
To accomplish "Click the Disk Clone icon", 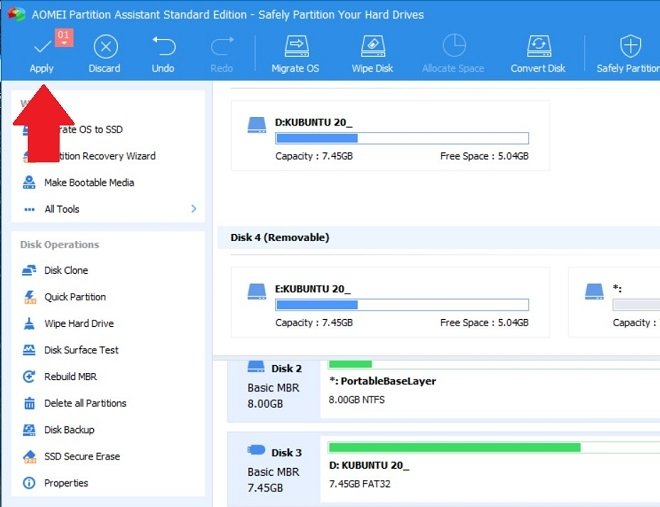I will (29, 270).
